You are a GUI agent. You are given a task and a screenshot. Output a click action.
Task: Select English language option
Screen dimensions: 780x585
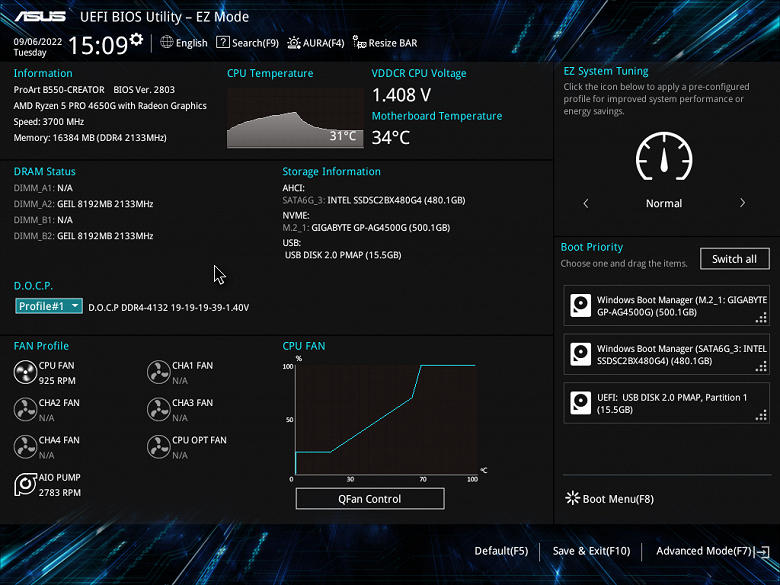[192, 43]
